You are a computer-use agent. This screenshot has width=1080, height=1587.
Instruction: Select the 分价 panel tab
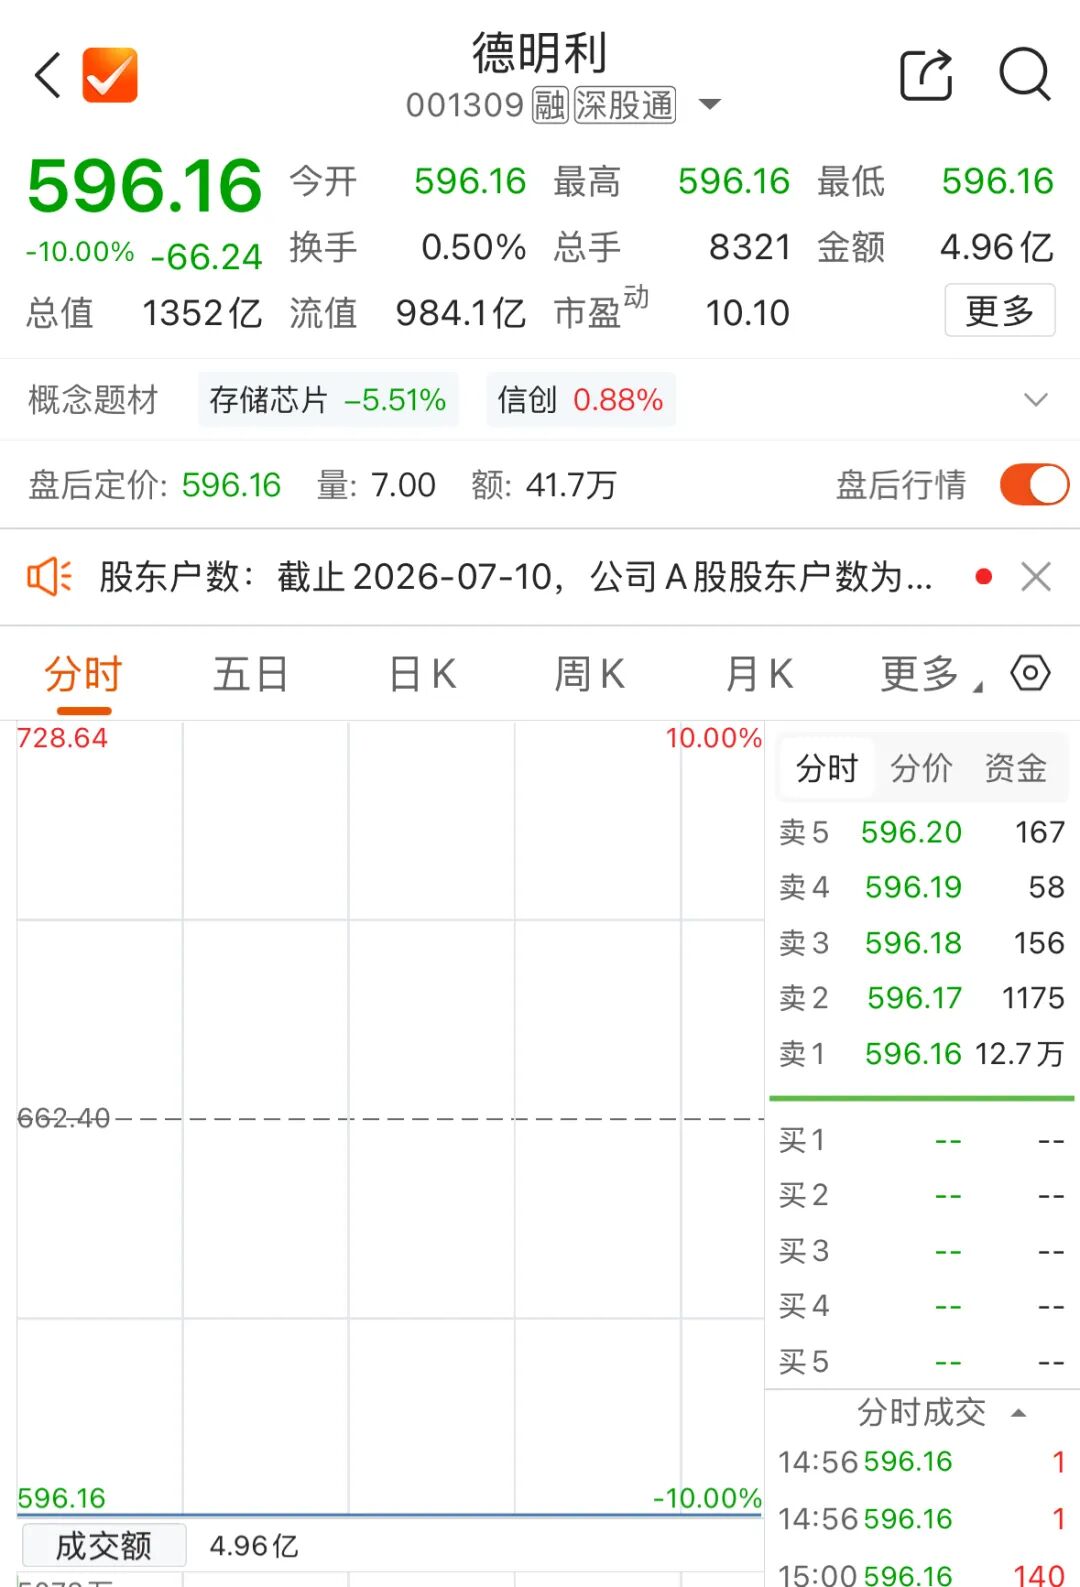point(921,768)
